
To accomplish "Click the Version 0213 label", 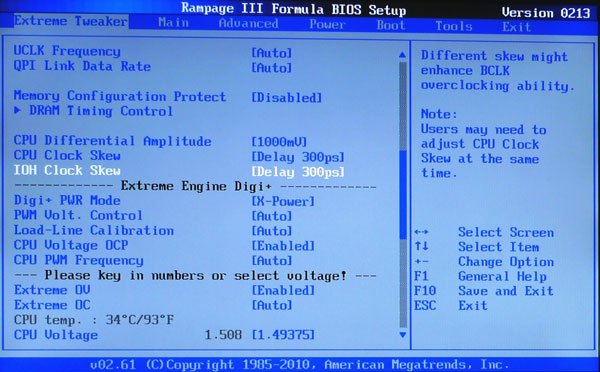I will pos(546,13).
